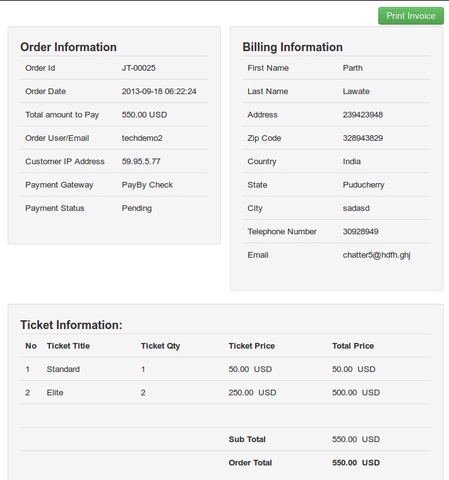Click the Print Invoice button
This screenshot has width=449, height=480.
point(411,16)
